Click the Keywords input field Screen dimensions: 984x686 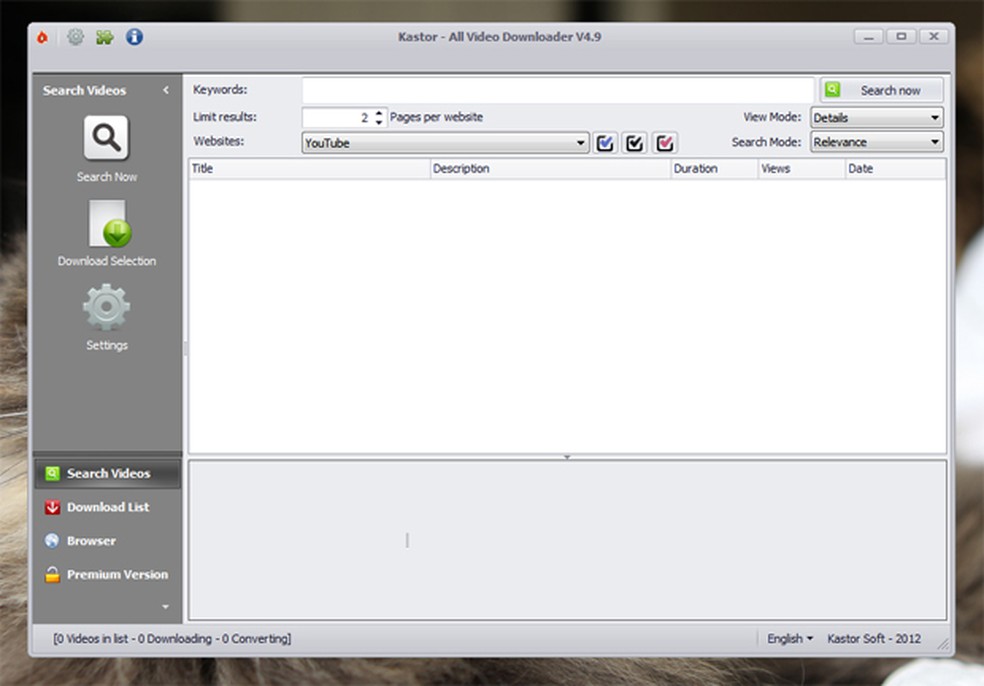coord(558,90)
